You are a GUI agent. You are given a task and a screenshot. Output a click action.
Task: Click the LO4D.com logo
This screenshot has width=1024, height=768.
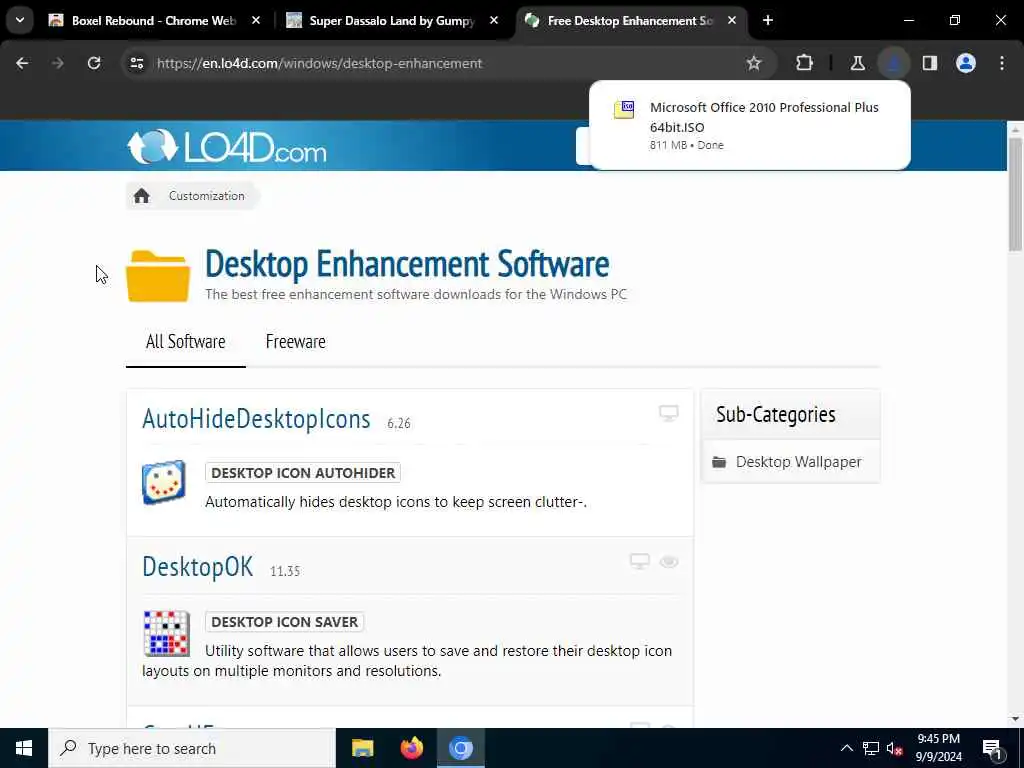pos(227,146)
